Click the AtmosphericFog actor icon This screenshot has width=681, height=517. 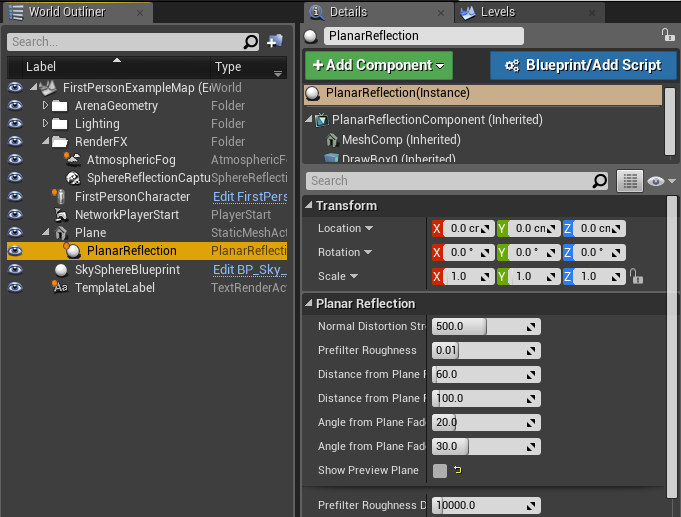(x=72, y=160)
